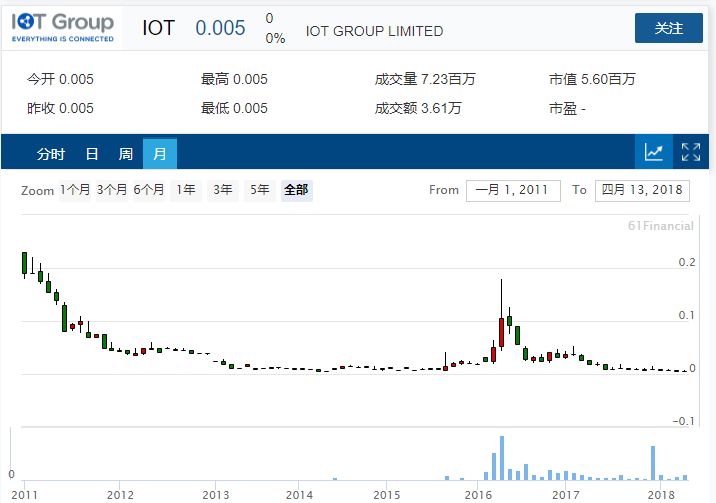Select the 月 monthly tab
Screen dimensions: 716x503
tap(160, 154)
